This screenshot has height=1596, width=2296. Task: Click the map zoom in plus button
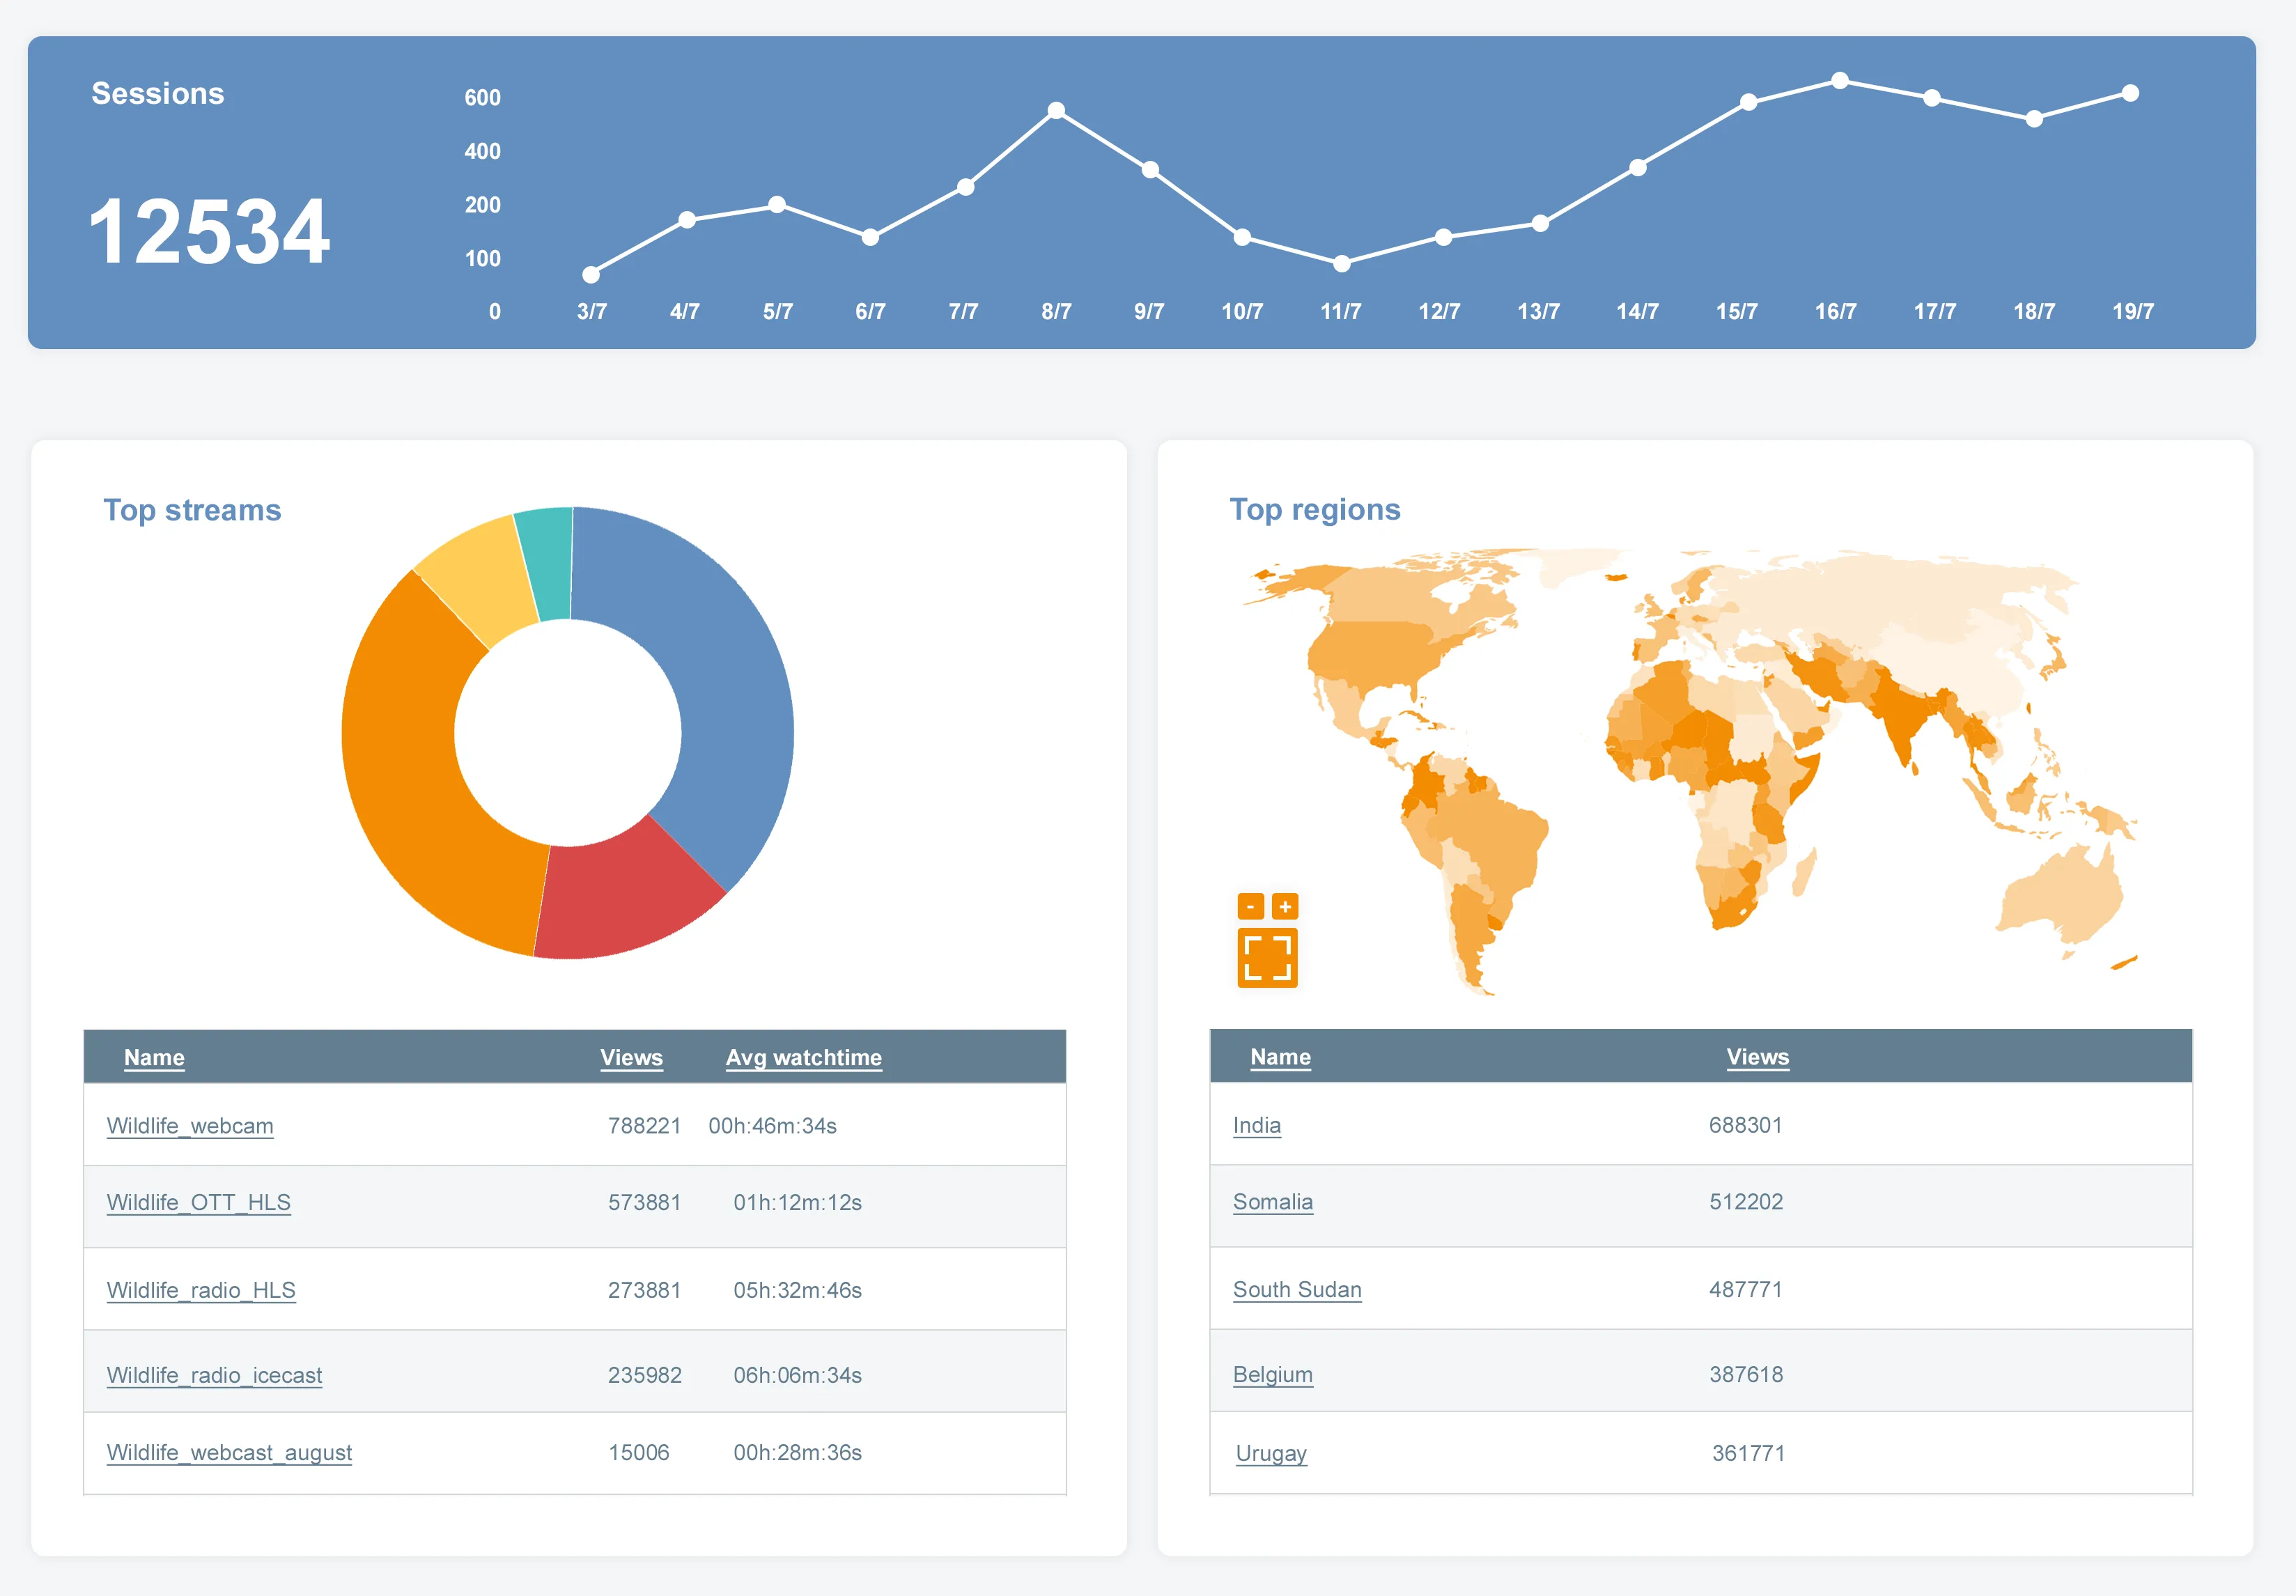pos(1285,906)
